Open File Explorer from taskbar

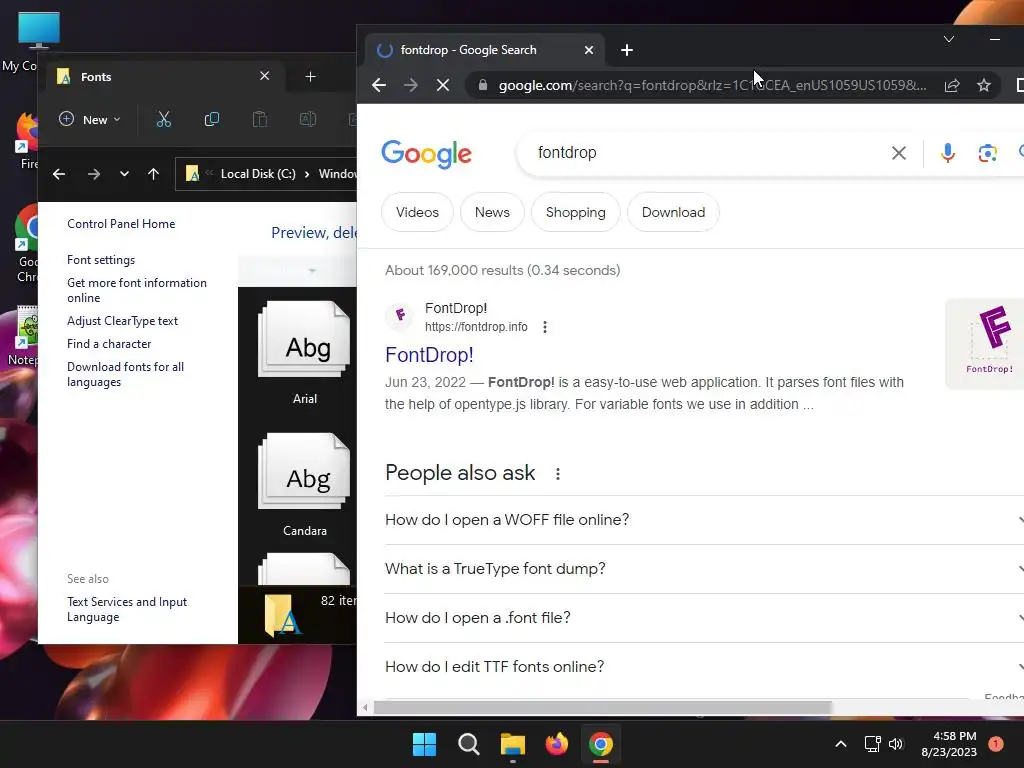coord(513,744)
